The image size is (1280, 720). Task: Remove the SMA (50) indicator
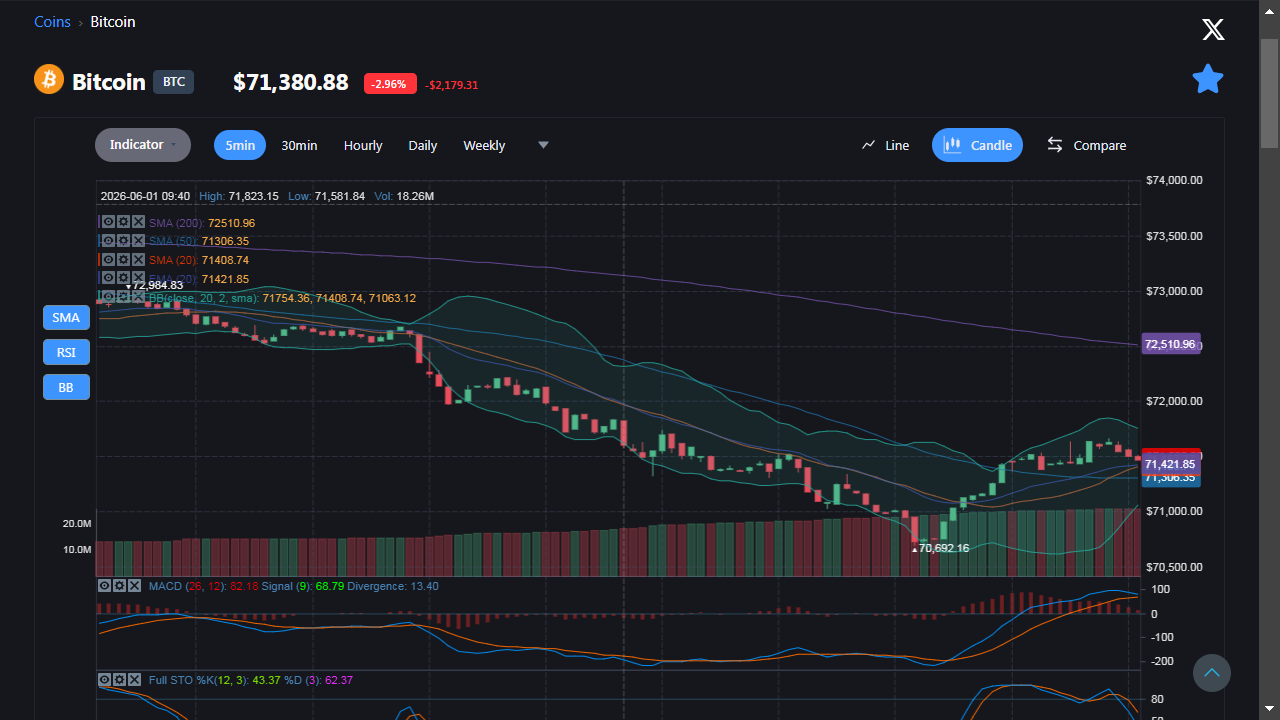coord(138,241)
